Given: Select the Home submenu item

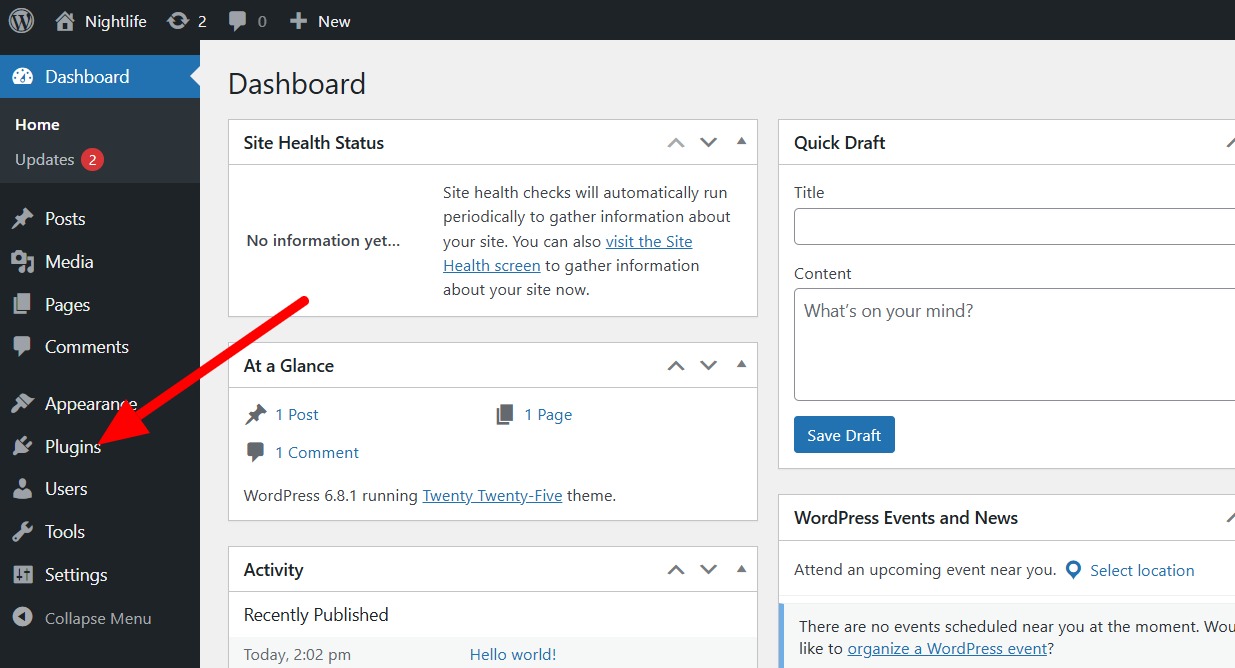Looking at the screenshot, I should point(37,125).
